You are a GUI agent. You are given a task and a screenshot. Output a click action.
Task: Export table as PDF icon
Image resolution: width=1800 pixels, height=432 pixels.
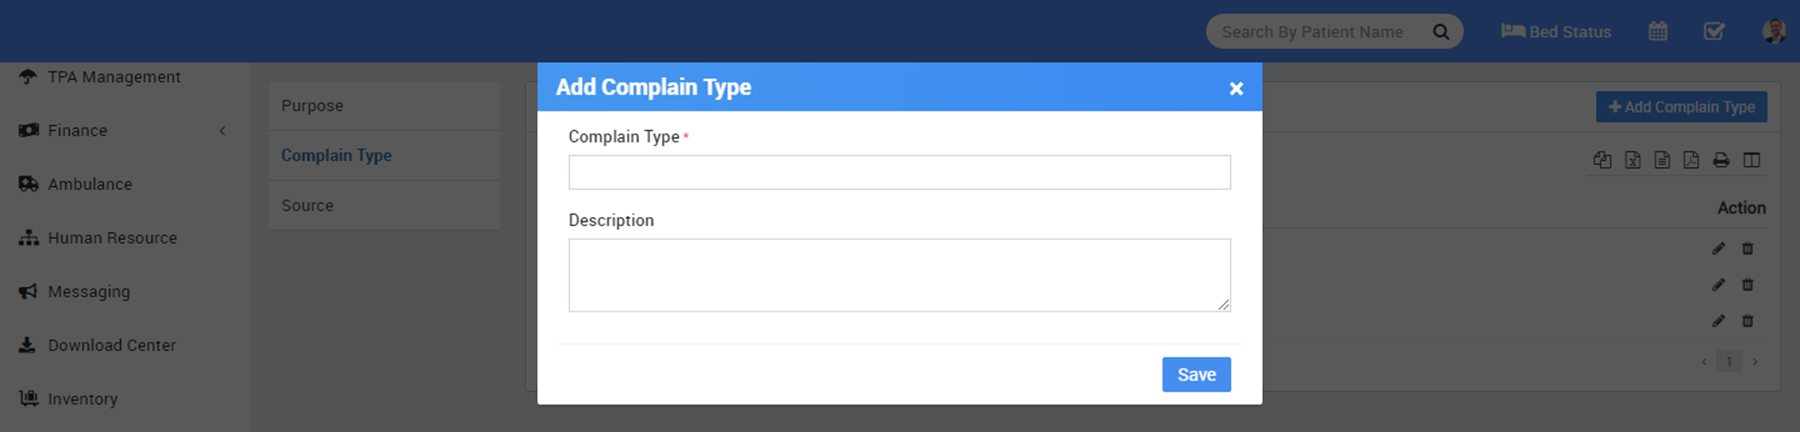(x=1691, y=160)
